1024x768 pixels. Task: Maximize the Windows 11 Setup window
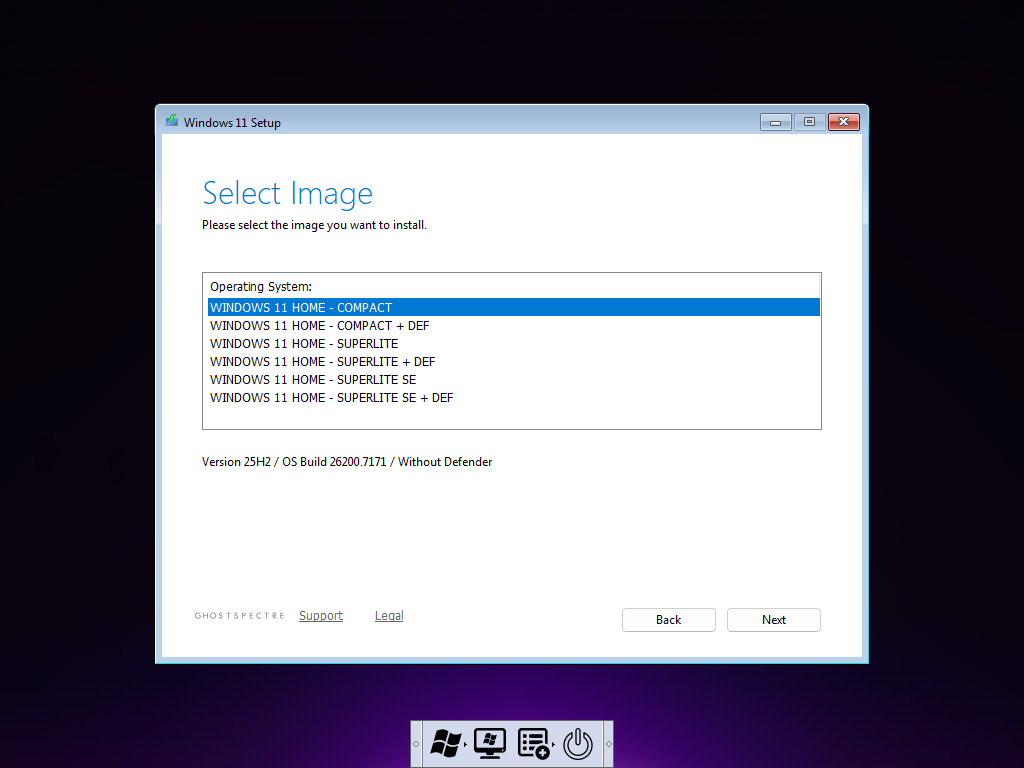click(810, 122)
